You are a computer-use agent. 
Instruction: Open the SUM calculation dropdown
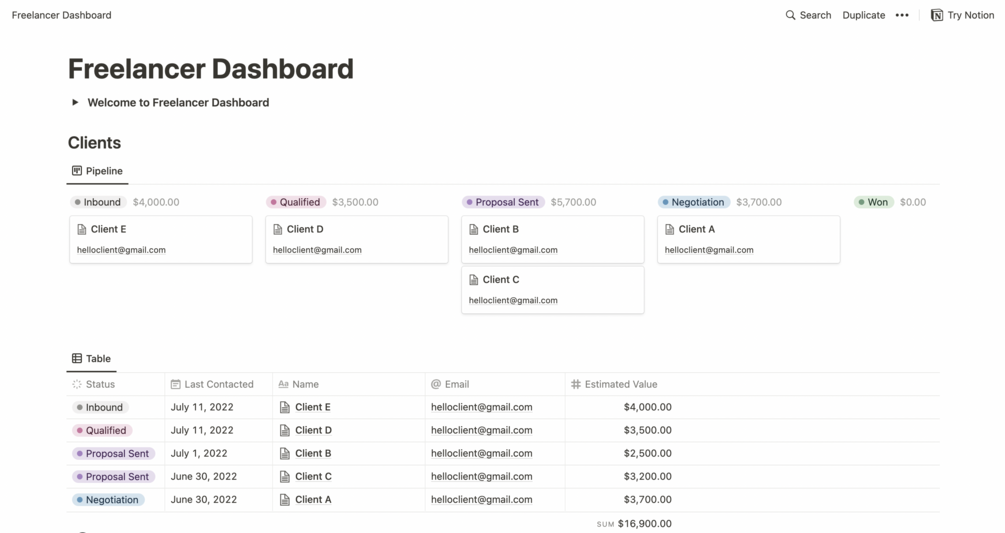pos(634,523)
